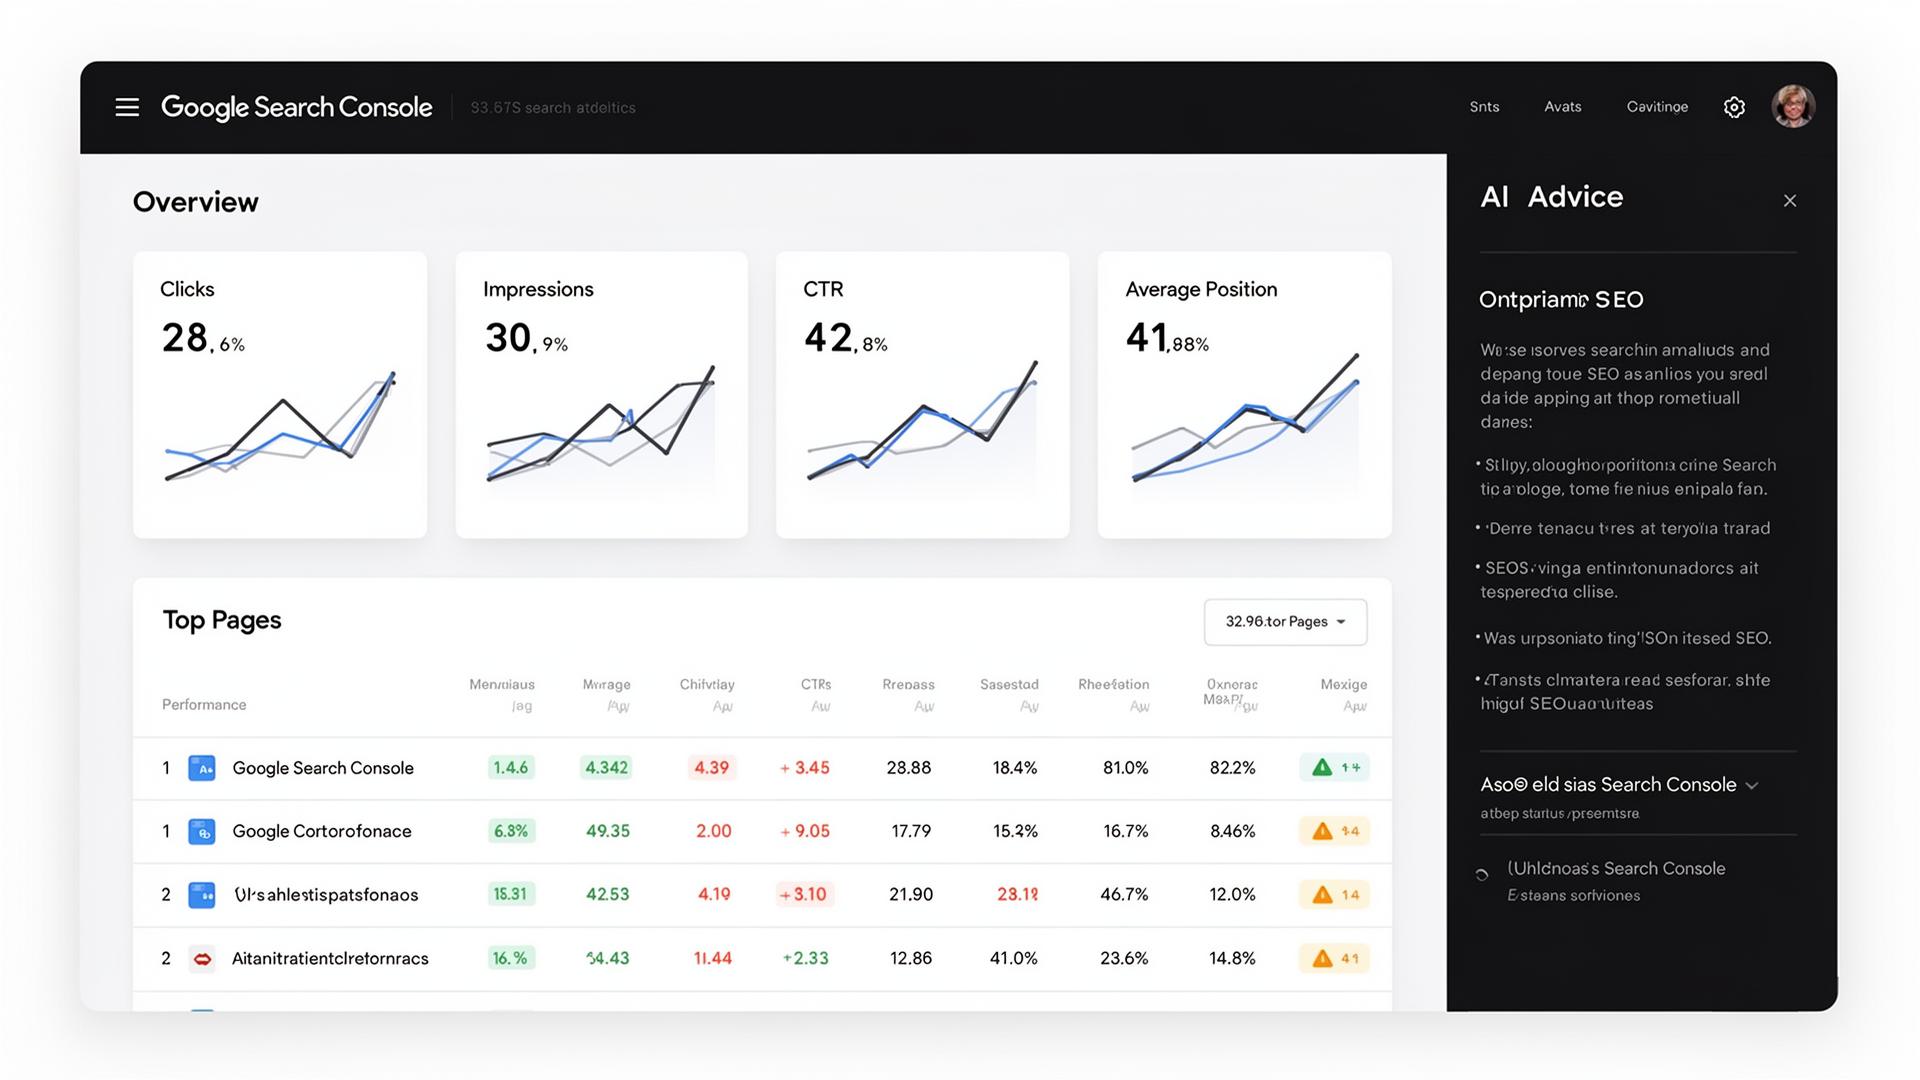
Task: Click the Uhldnoas's Search Console item
Action: tap(1616, 869)
